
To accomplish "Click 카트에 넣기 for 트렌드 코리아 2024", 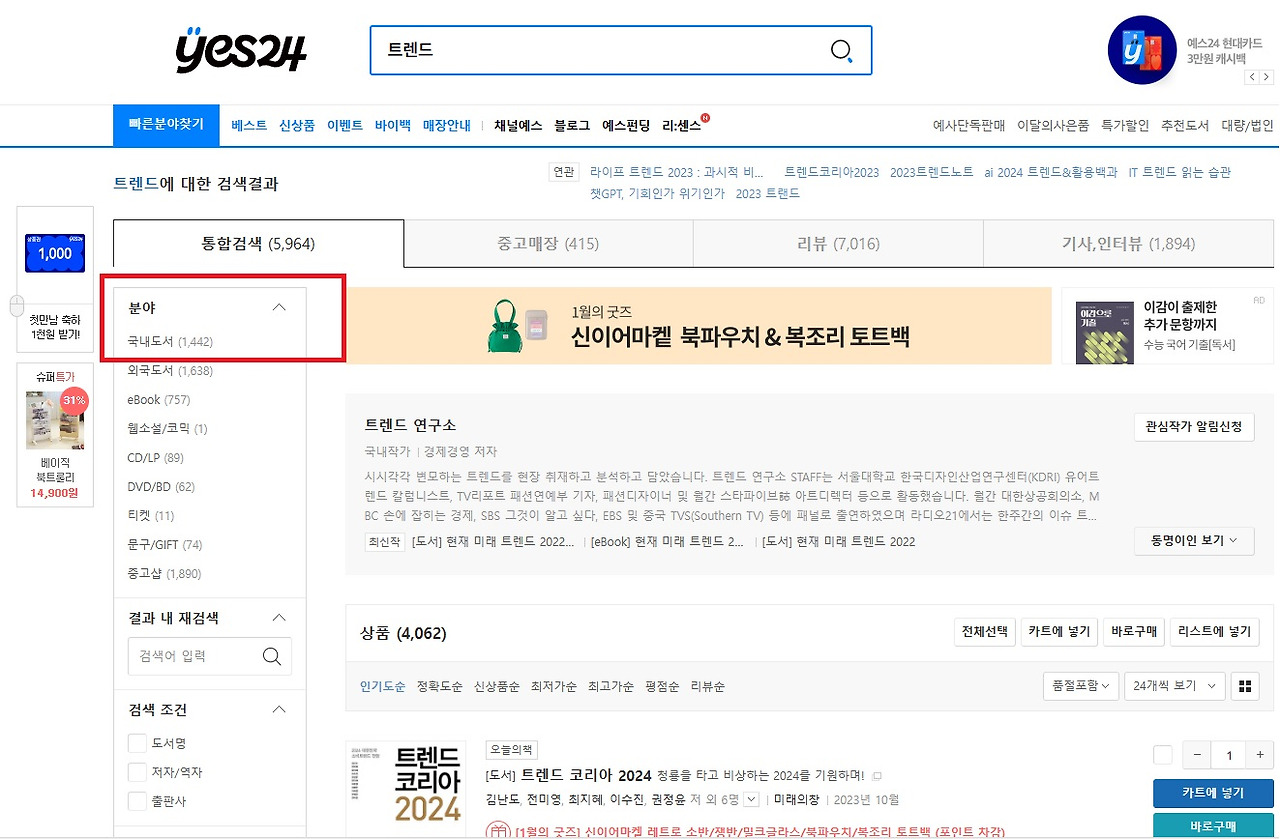I will click(x=1213, y=792).
